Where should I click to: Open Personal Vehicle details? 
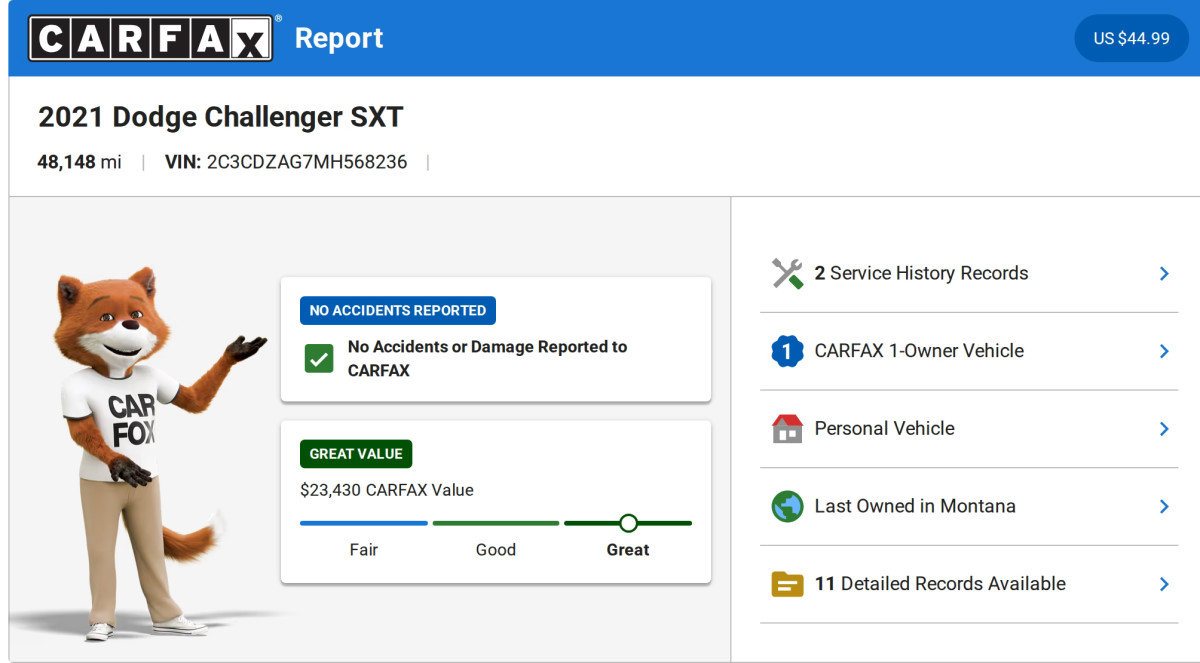[969, 428]
